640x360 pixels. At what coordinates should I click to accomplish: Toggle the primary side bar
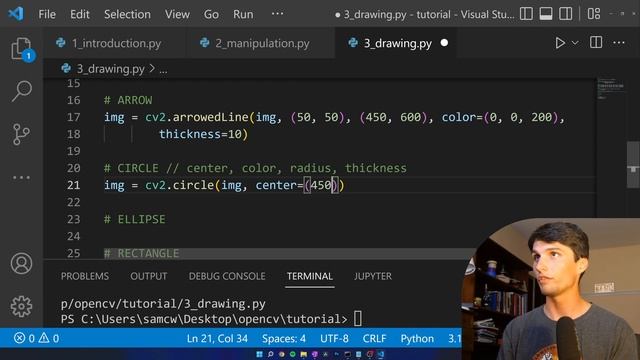(x=526, y=14)
